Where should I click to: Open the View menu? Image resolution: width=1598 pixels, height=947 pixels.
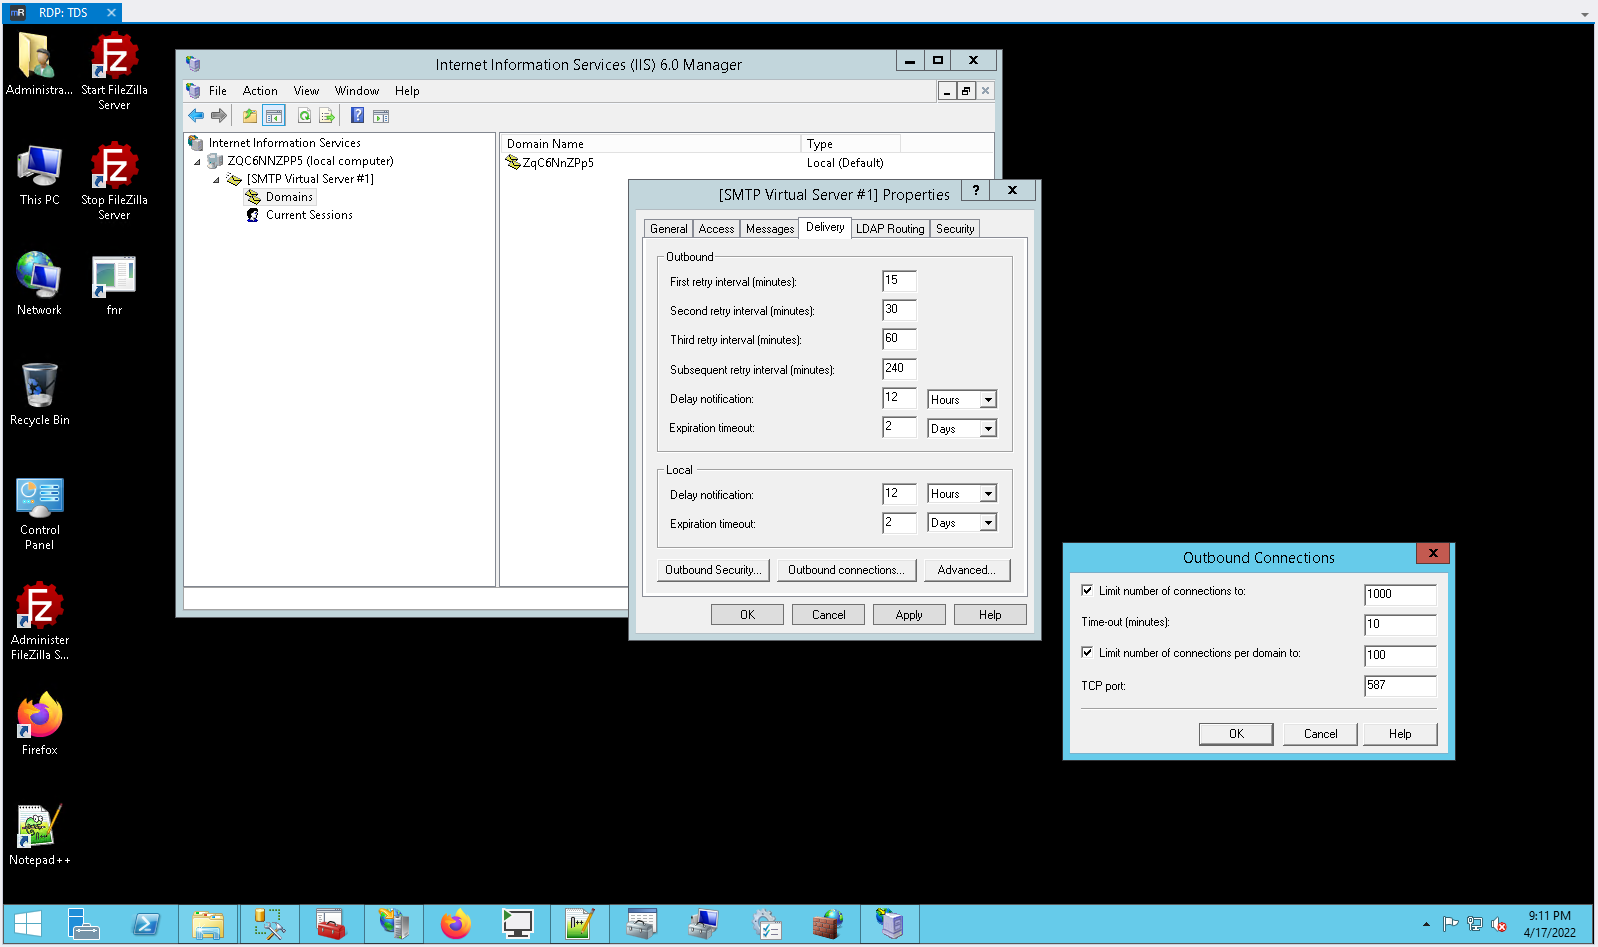coord(306,91)
